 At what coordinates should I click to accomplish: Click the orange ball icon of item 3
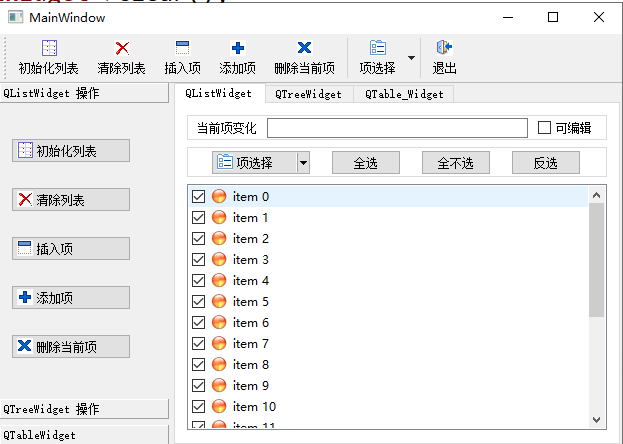219,260
